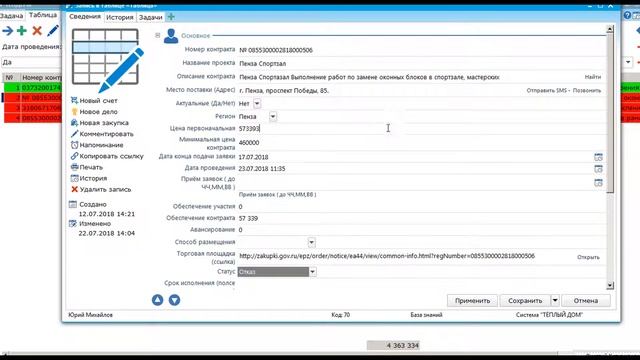Image resolution: width=640 pixels, height=360 pixels.
Task: Print the record via Печать
Action: (91, 167)
